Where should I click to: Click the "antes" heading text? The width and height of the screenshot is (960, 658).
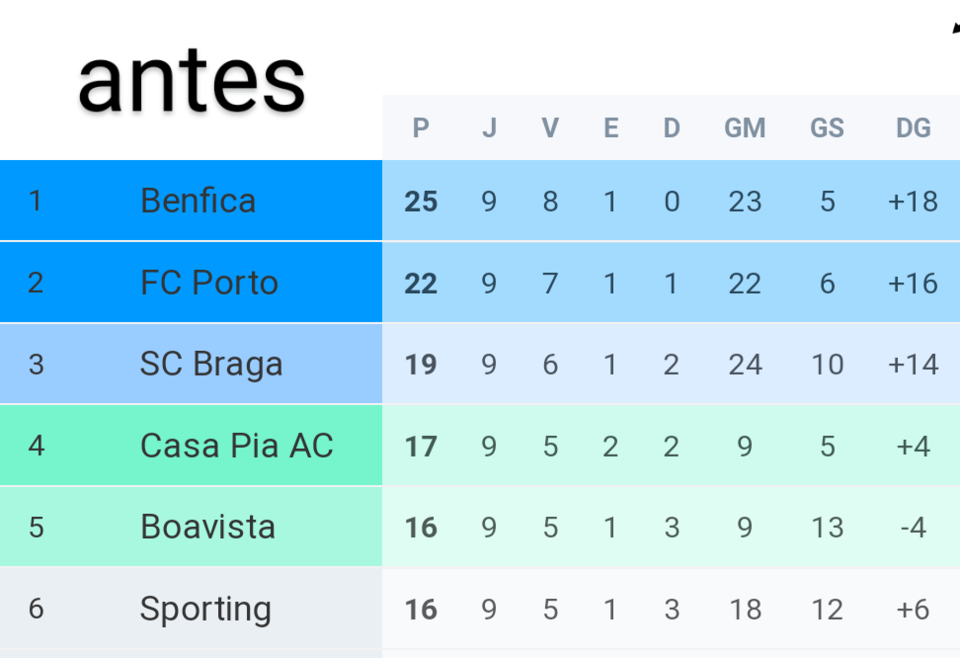click(x=192, y=80)
